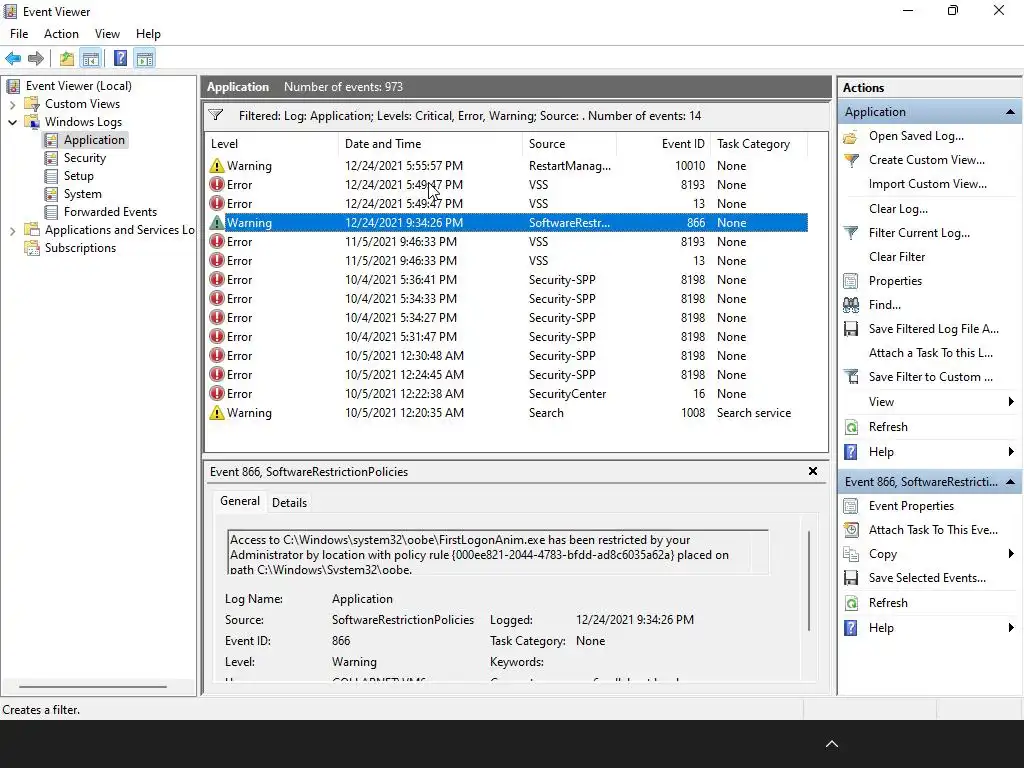Click Clear Filter action

pyautogui.click(x=897, y=257)
